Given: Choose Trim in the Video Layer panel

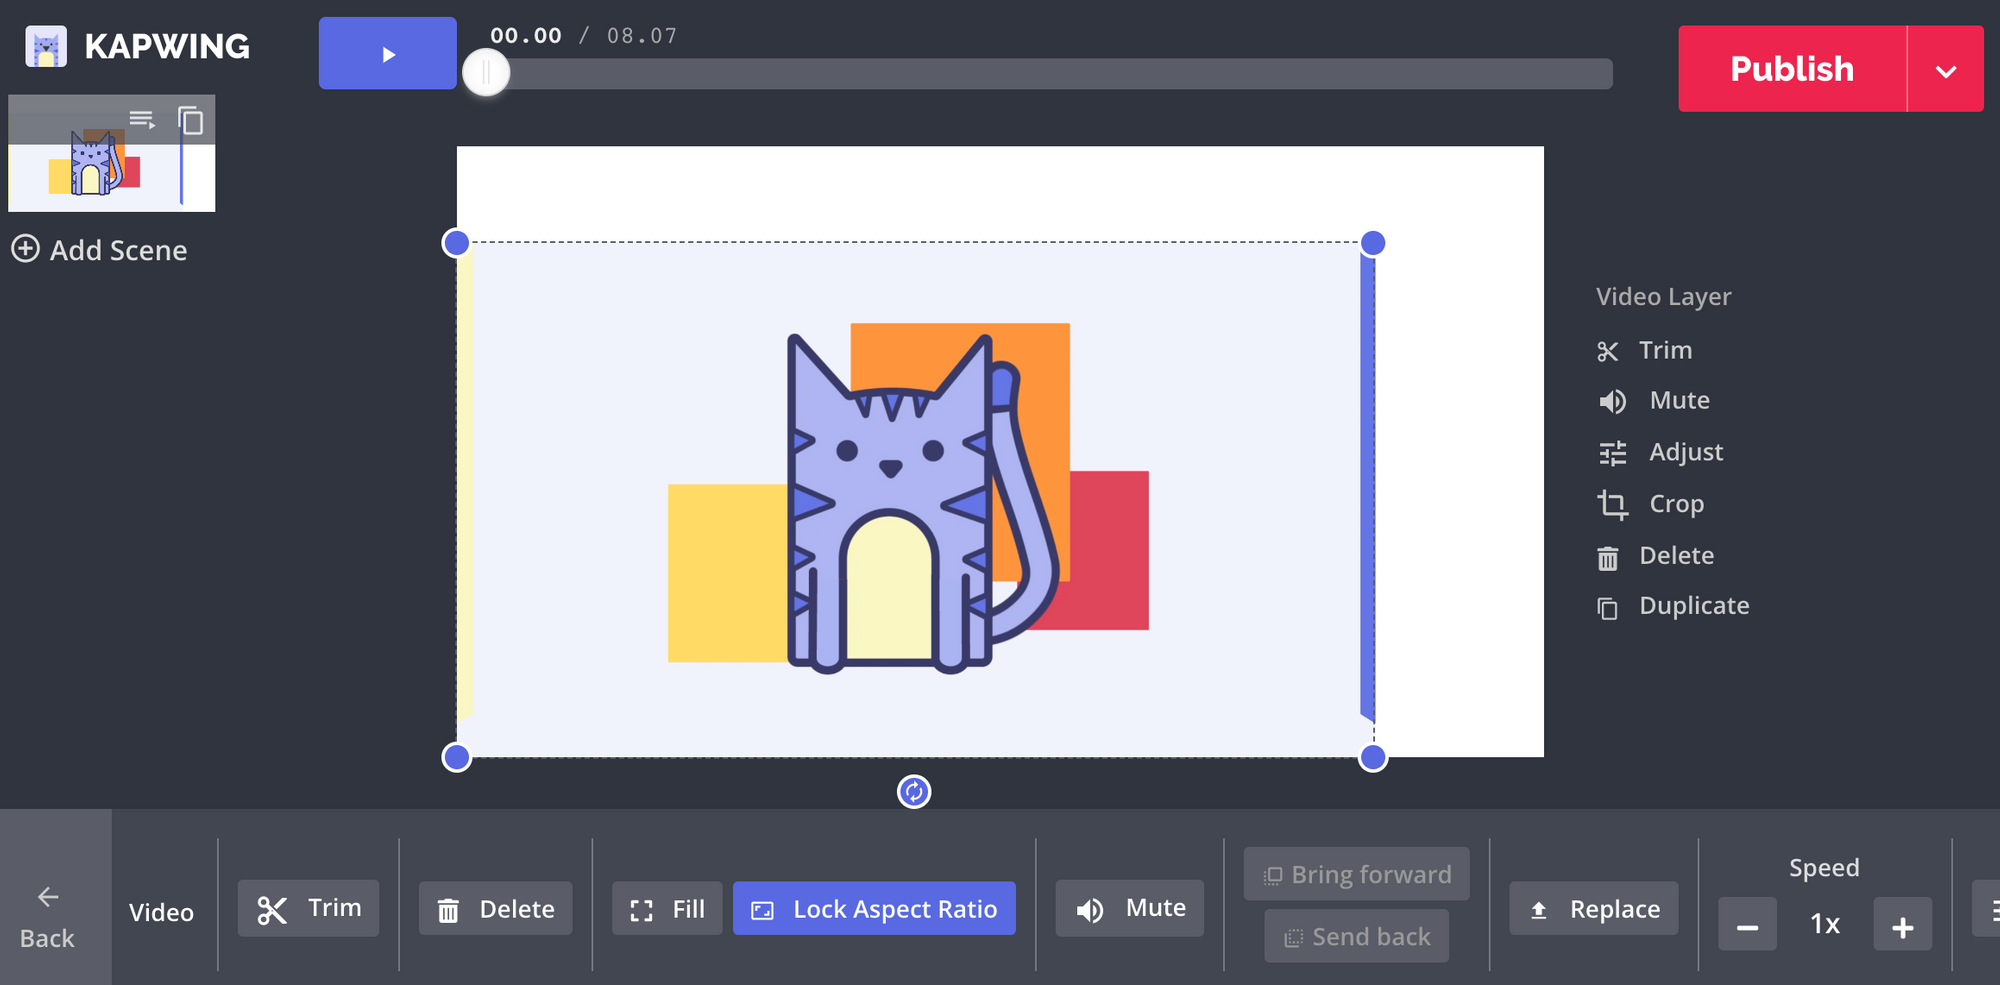Looking at the screenshot, I should (x=1664, y=350).
